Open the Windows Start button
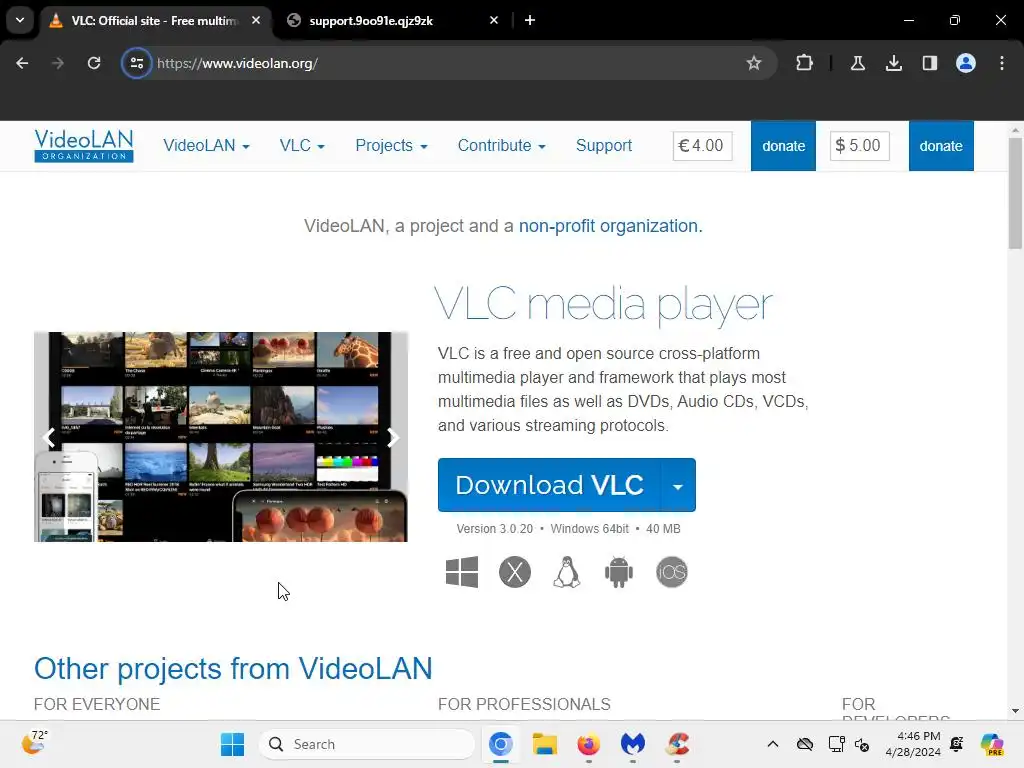 pos(232,744)
